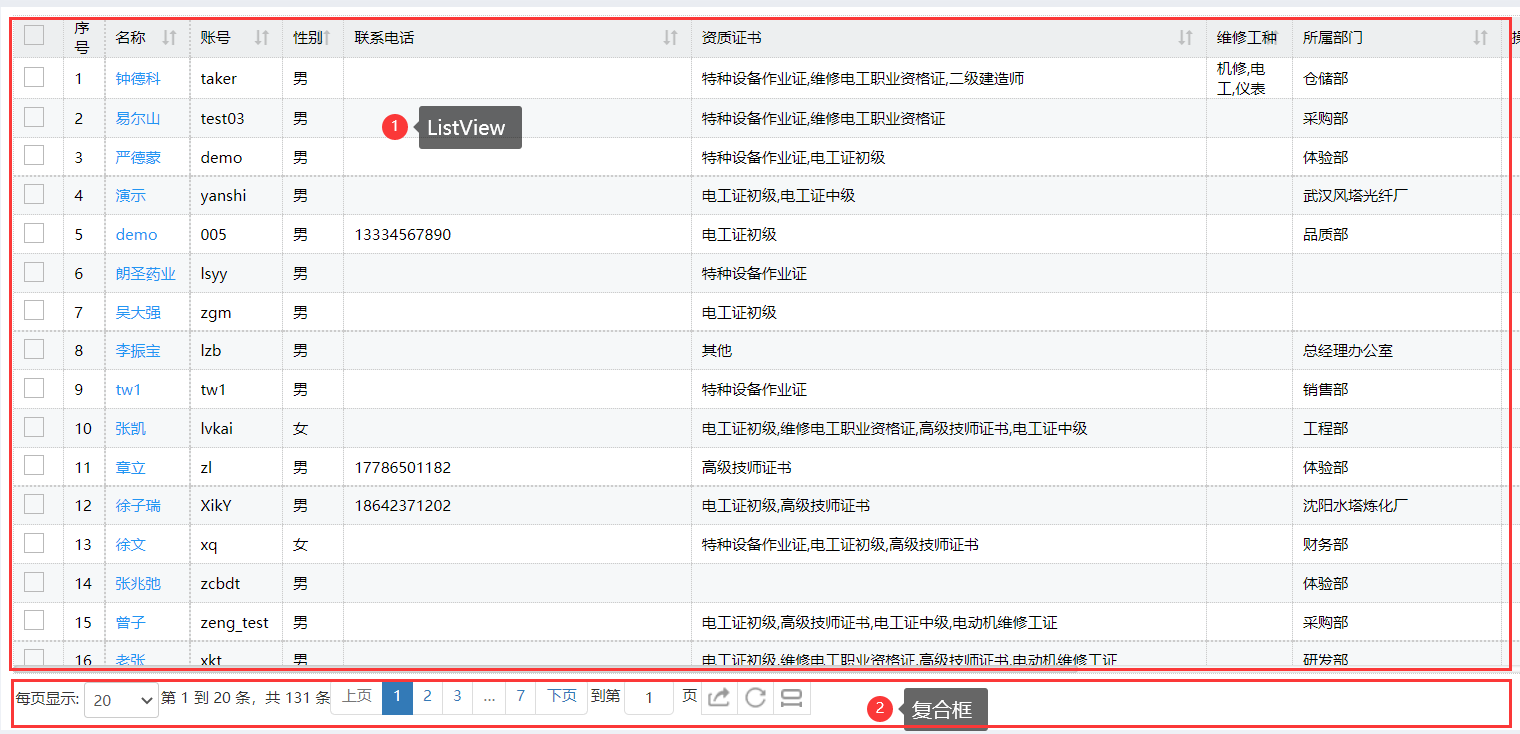Check the row for 吴大强
This screenshot has width=1520, height=734.
pos(34,310)
